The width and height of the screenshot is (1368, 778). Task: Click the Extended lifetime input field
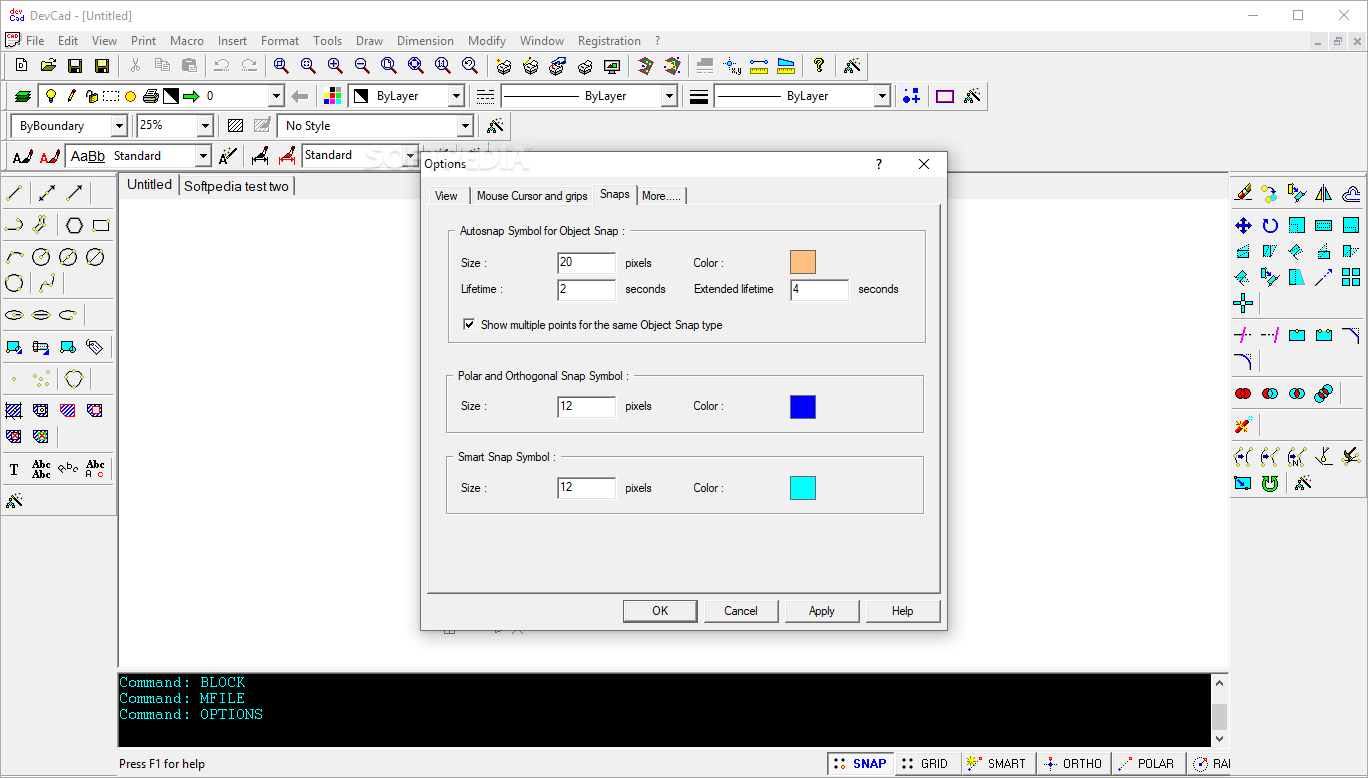click(819, 289)
